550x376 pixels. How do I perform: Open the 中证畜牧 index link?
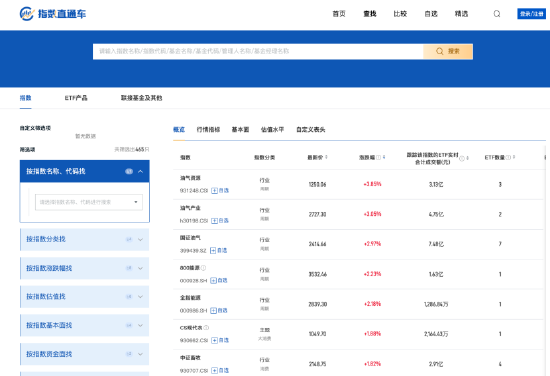pos(190,358)
